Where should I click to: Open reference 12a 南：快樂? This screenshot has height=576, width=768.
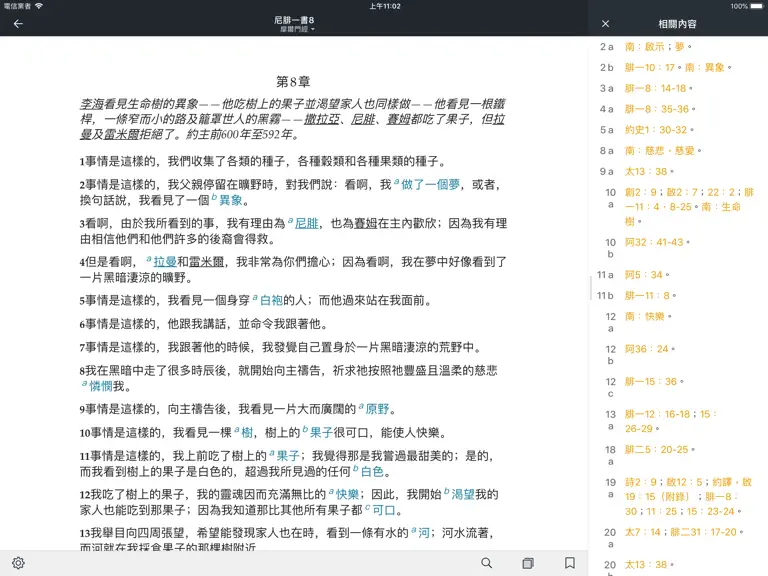(648, 317)
